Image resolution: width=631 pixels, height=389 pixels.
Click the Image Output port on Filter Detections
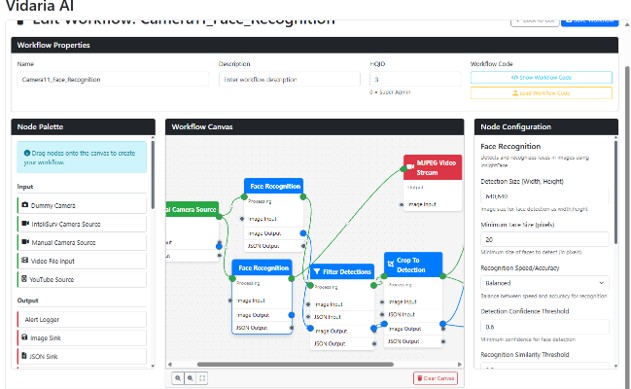click(x=374, y=329)
